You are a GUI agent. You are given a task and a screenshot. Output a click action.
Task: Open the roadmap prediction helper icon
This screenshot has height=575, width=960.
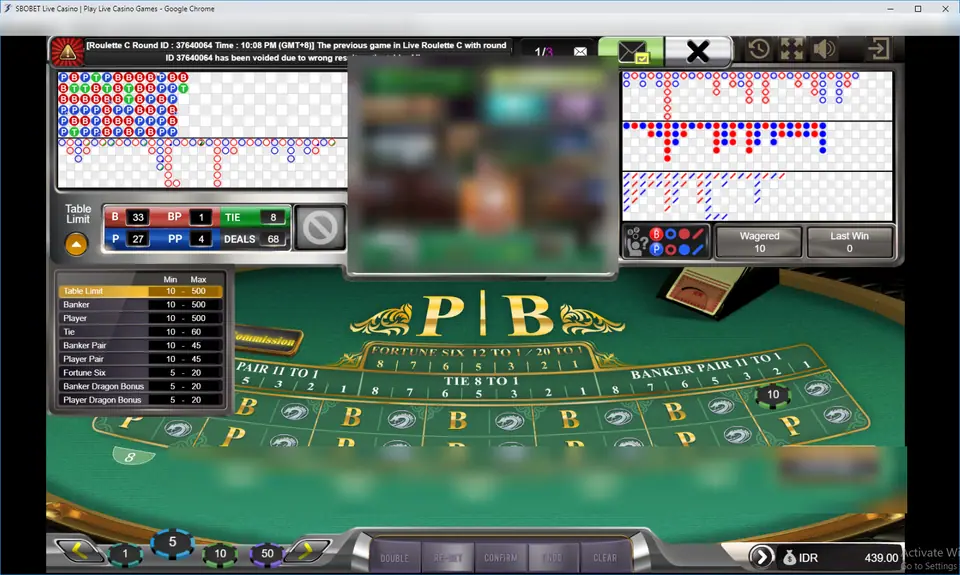tap(636, 242)
